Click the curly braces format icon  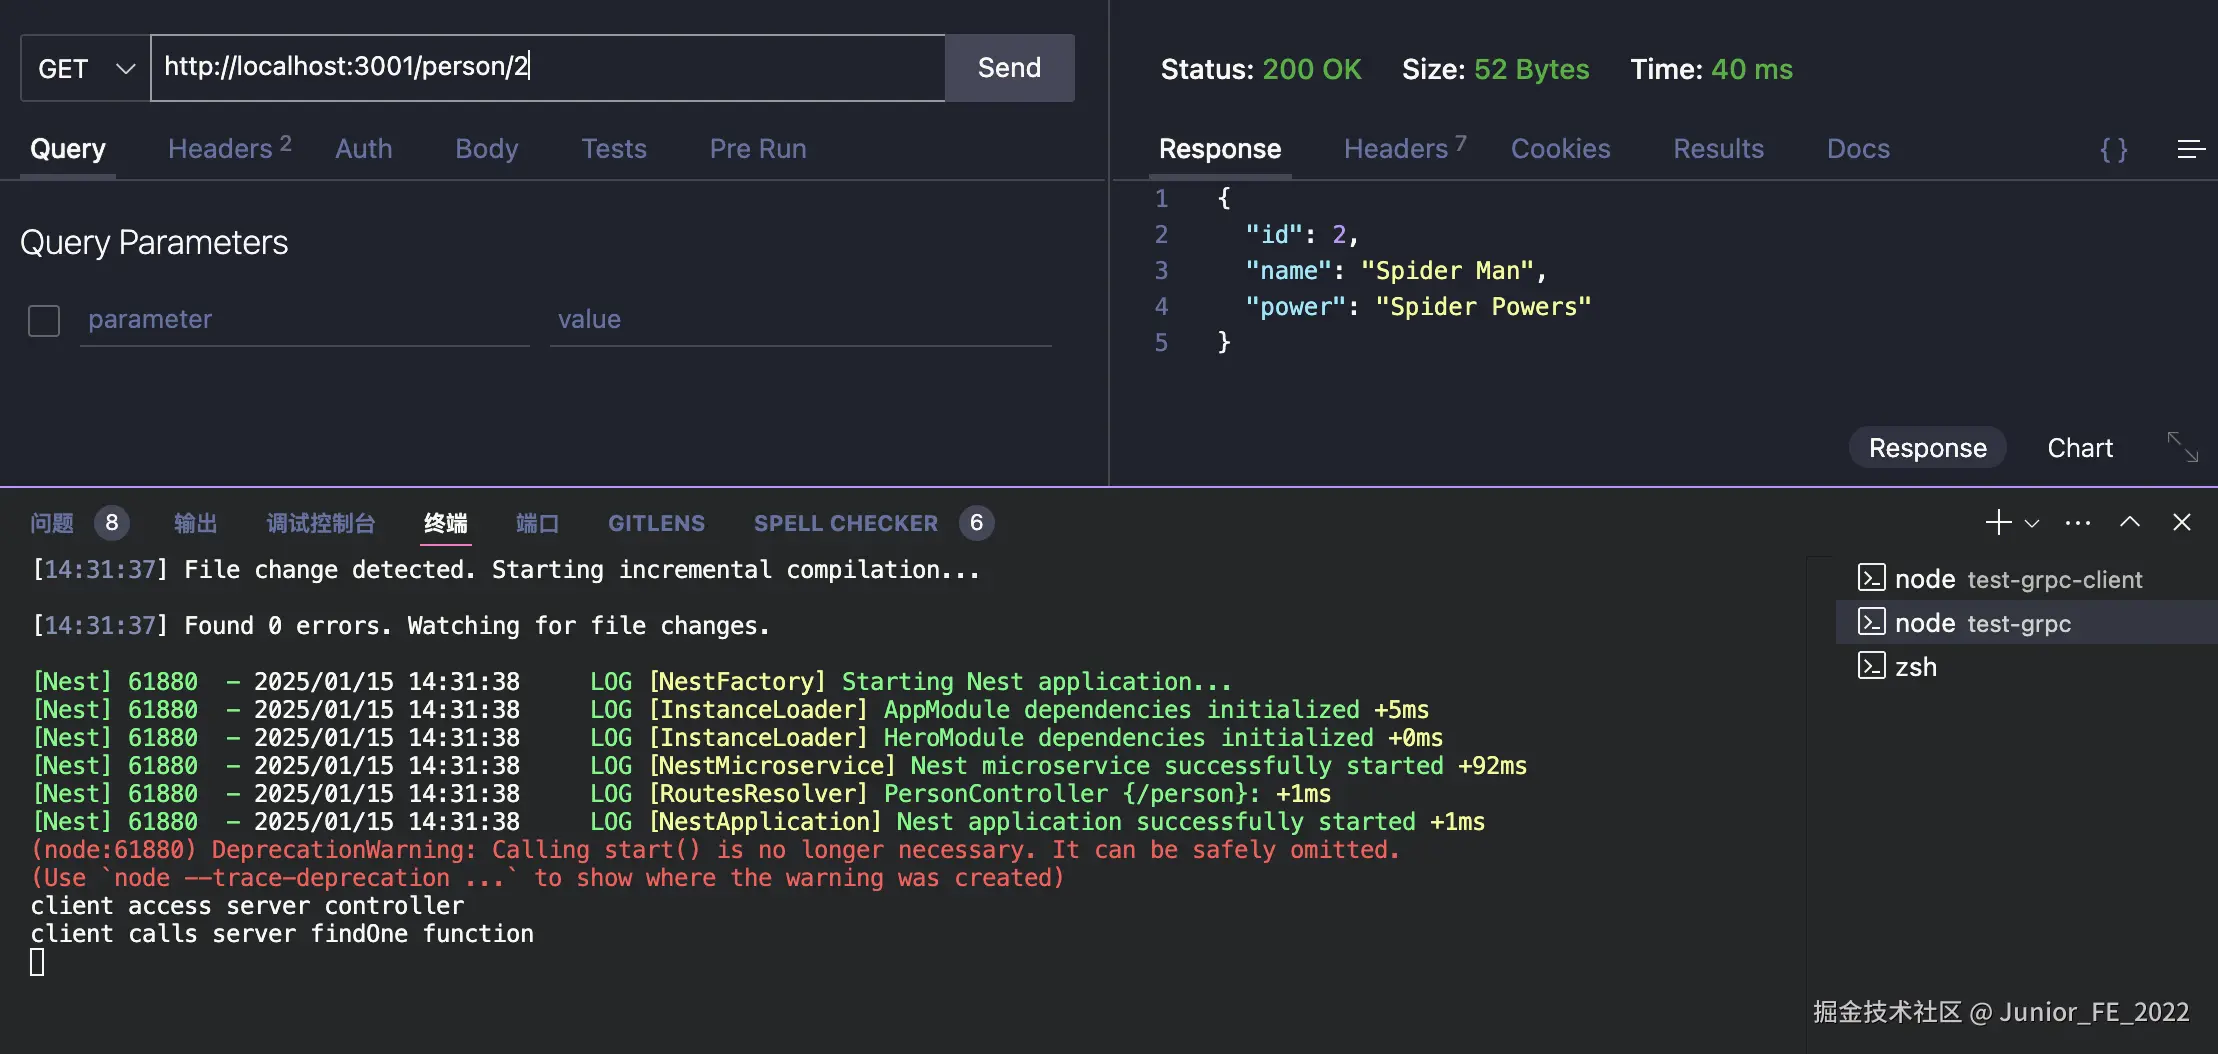(x=2113, y=150)
